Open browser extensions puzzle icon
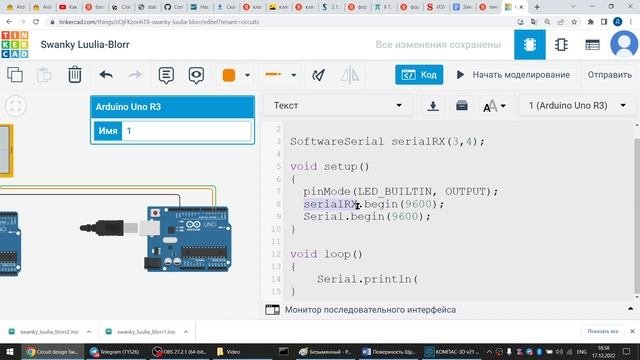This screenshot has height=360, width=640. tap(590, 22)
